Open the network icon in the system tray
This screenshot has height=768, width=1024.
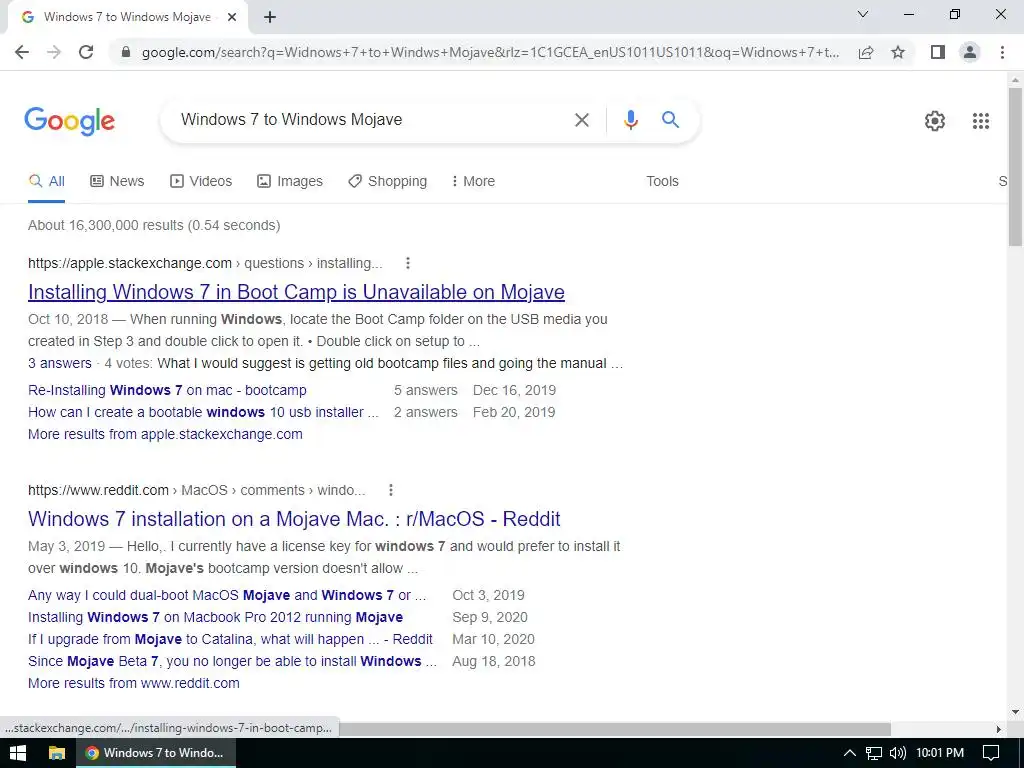tap(874, 753)
